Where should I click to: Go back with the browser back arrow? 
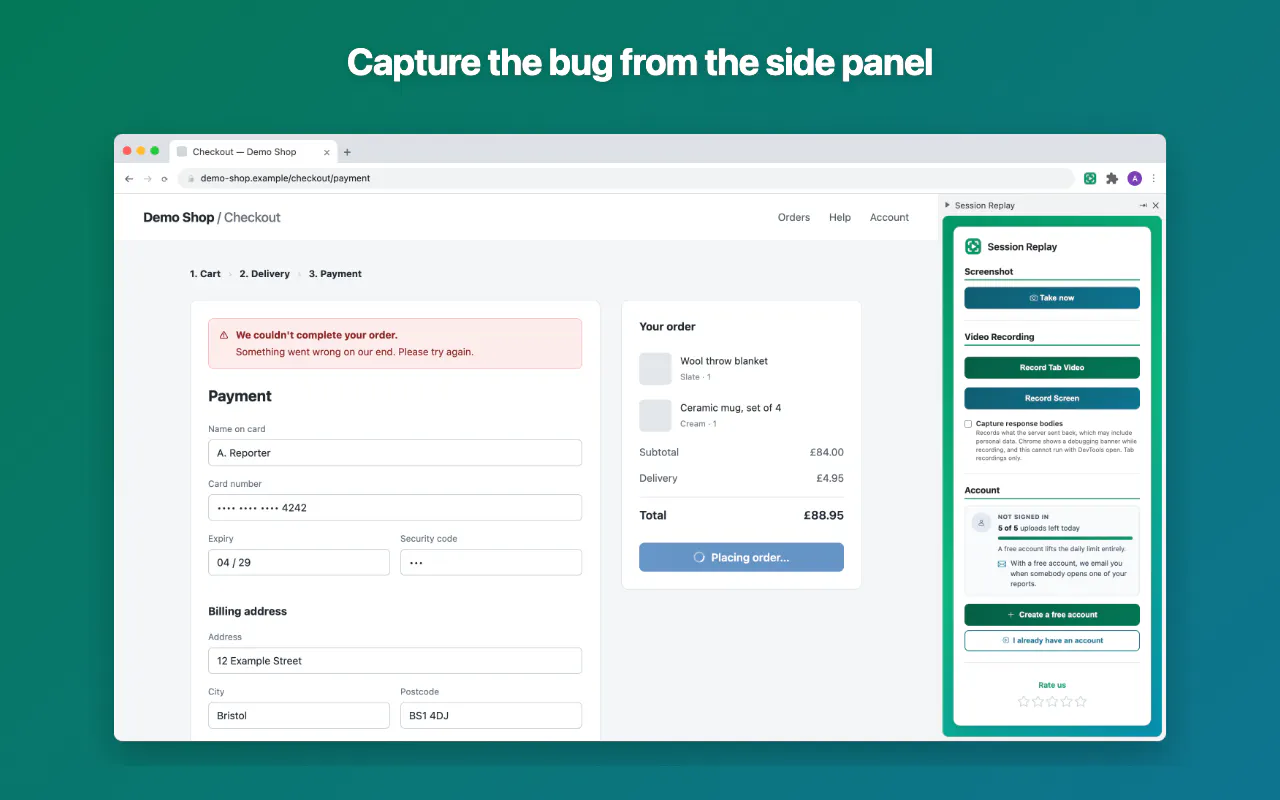[x=129, y=178]
